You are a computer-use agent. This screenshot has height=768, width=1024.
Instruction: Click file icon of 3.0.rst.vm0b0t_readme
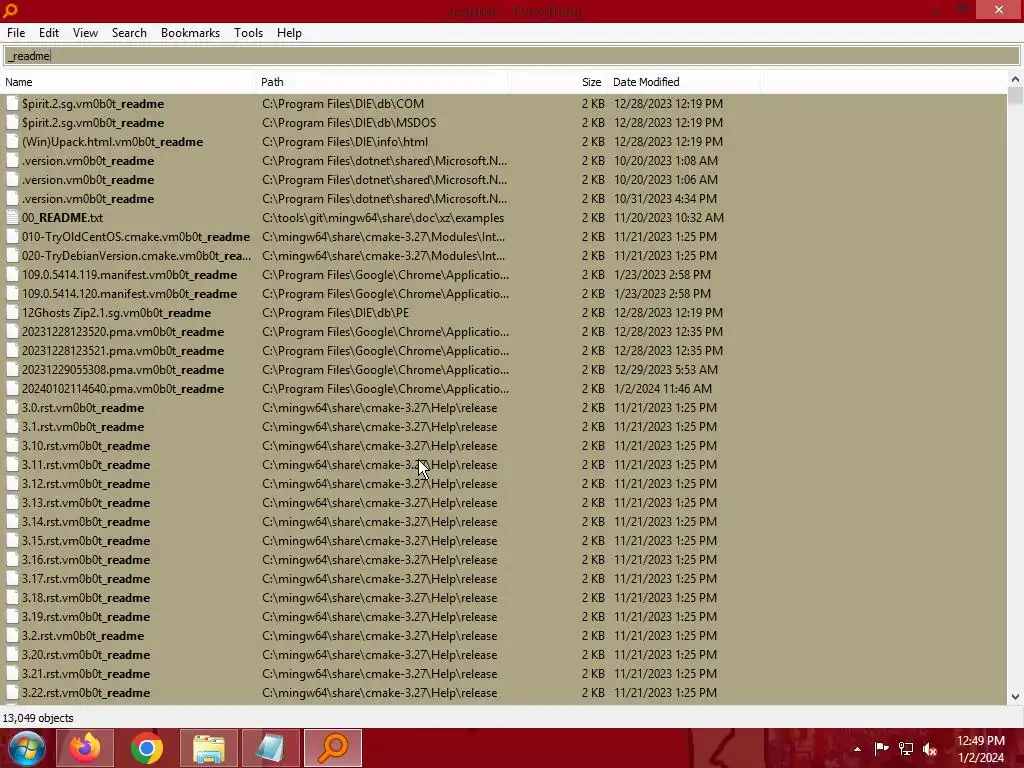pyautogui.click(x=12, y=408)
